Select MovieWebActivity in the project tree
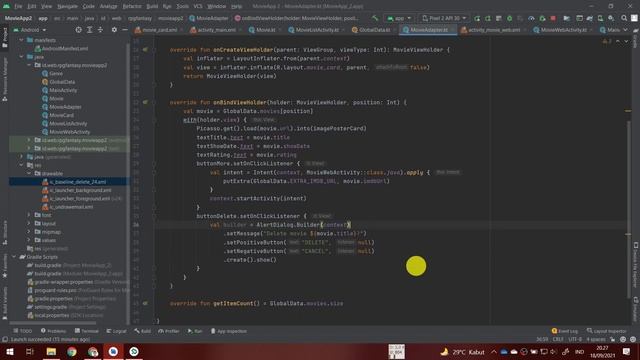640x360 pixels. [x=69, y=132]
